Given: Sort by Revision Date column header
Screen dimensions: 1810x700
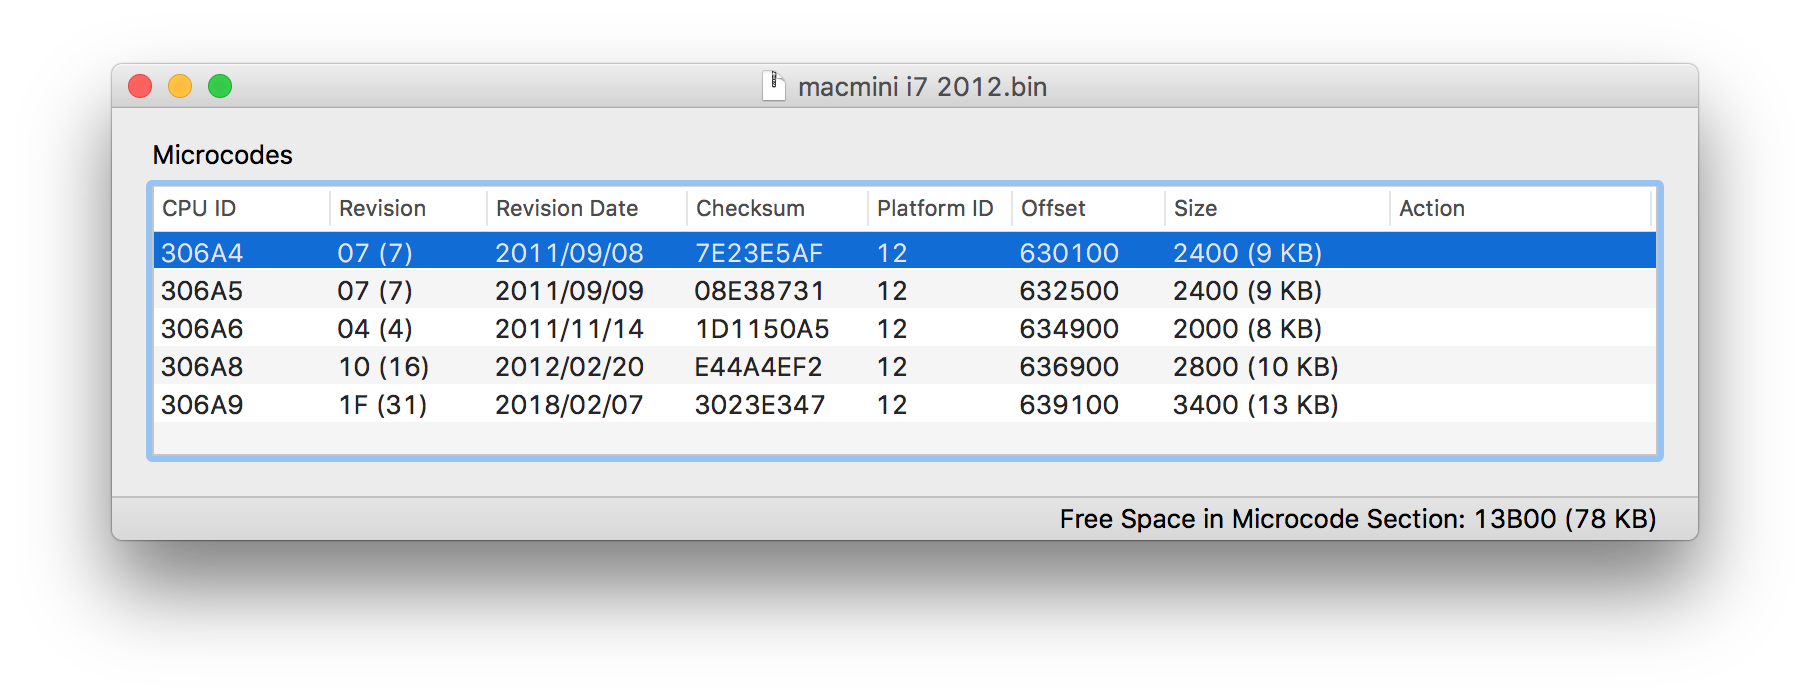Looking at the screenshot, I should [x=587, y=208].
